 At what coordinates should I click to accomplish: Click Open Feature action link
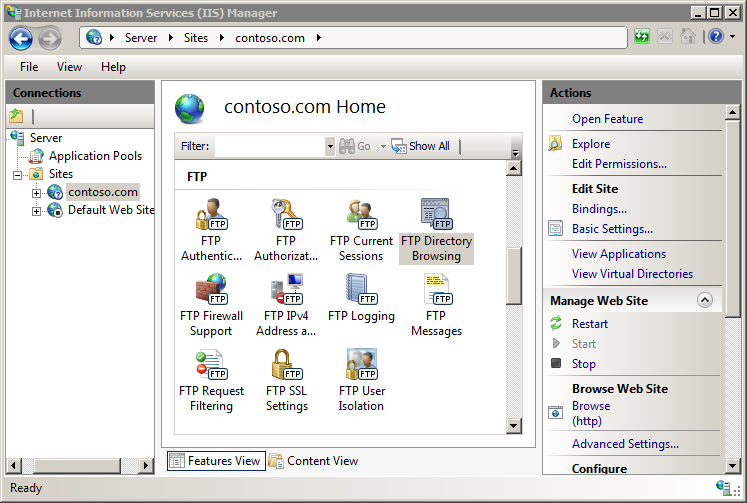[607, 119]
